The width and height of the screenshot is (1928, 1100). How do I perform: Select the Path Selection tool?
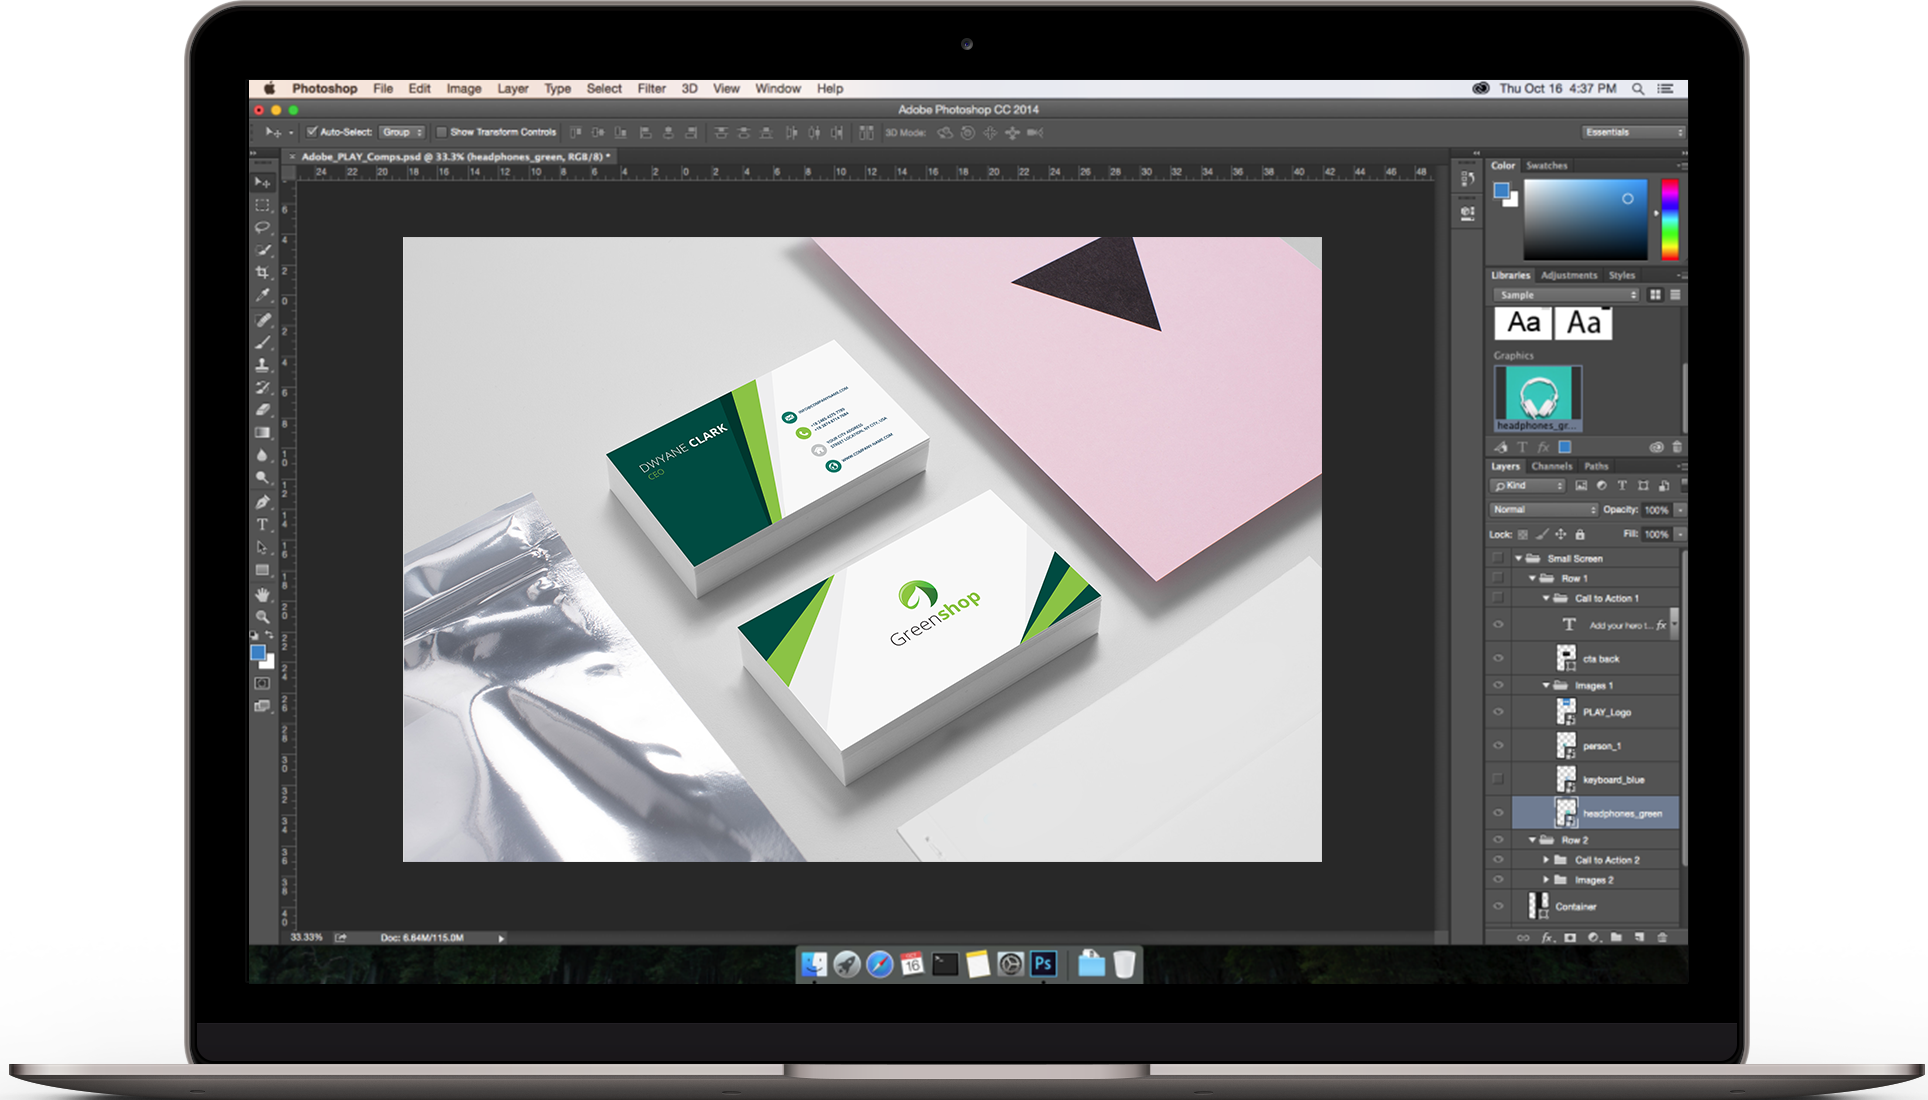(x=262, y=548)
